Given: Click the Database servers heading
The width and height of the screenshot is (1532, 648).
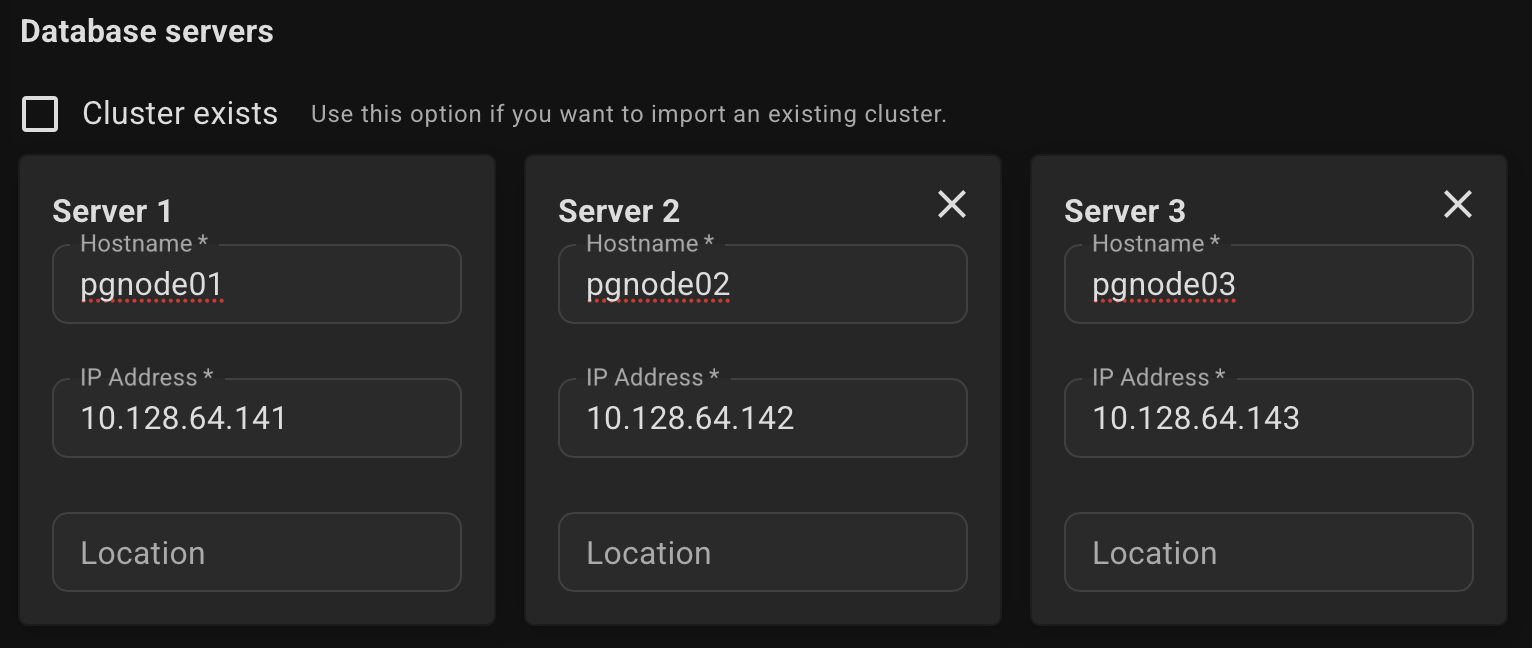Looking at the screenshot, I should tap(147, 31).
